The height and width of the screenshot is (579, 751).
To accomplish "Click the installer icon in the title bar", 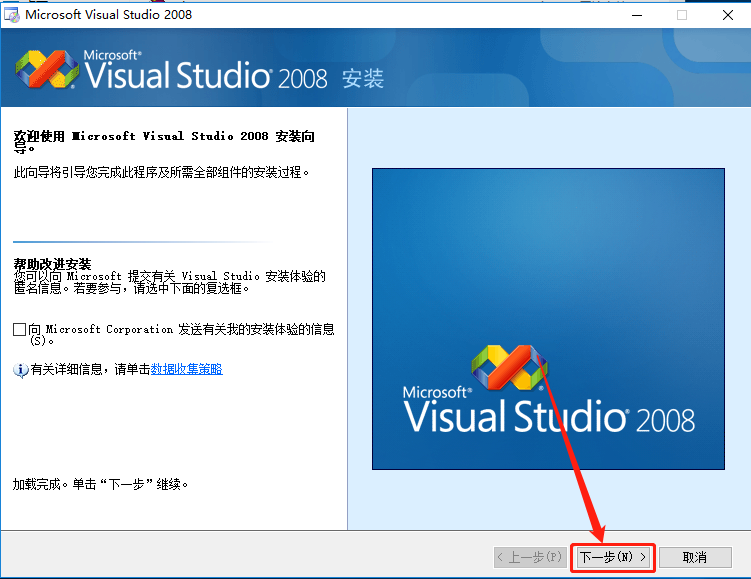I will 11,15.
